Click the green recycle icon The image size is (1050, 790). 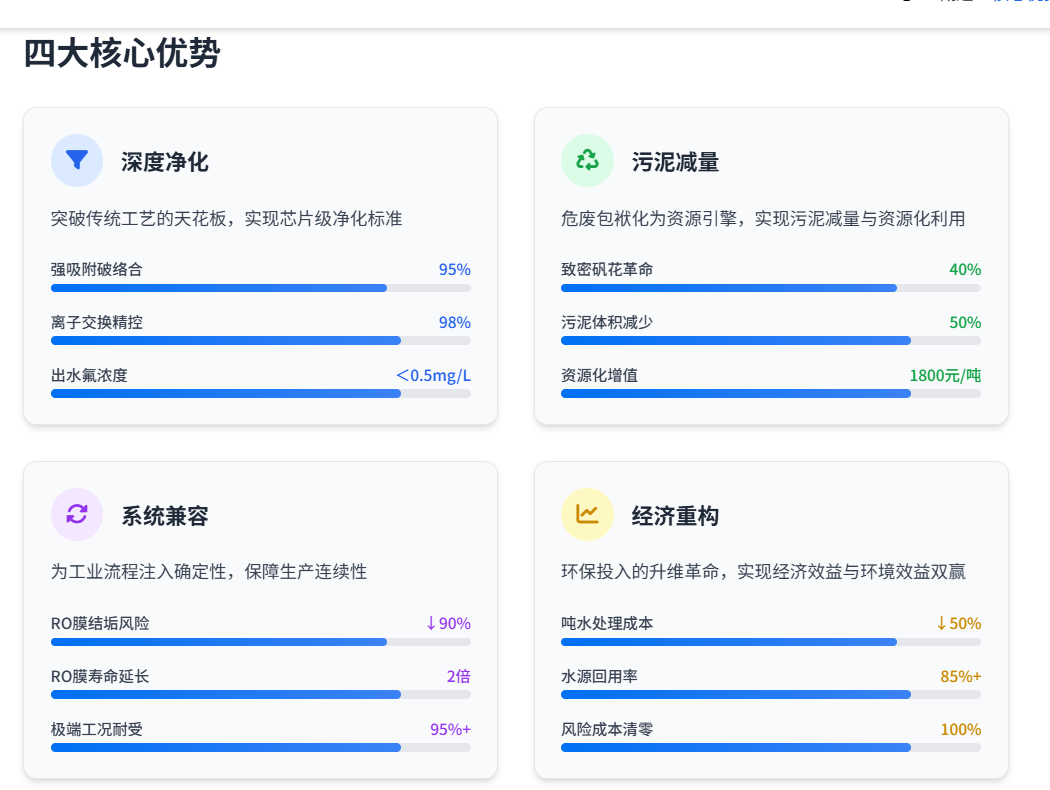[x=587, y=160]
